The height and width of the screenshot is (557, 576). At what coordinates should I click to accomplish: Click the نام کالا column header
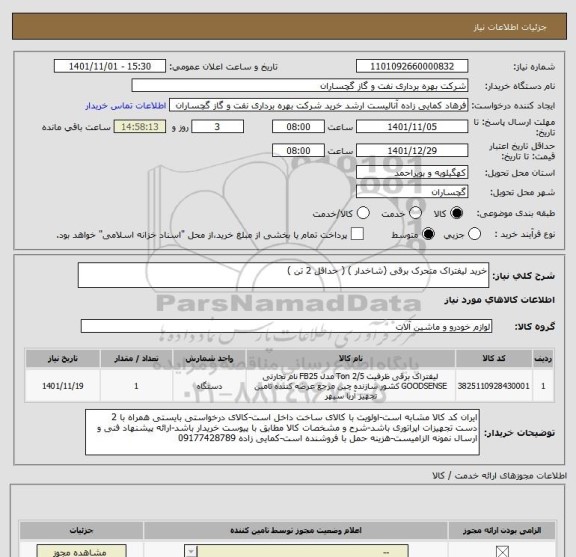350,358
